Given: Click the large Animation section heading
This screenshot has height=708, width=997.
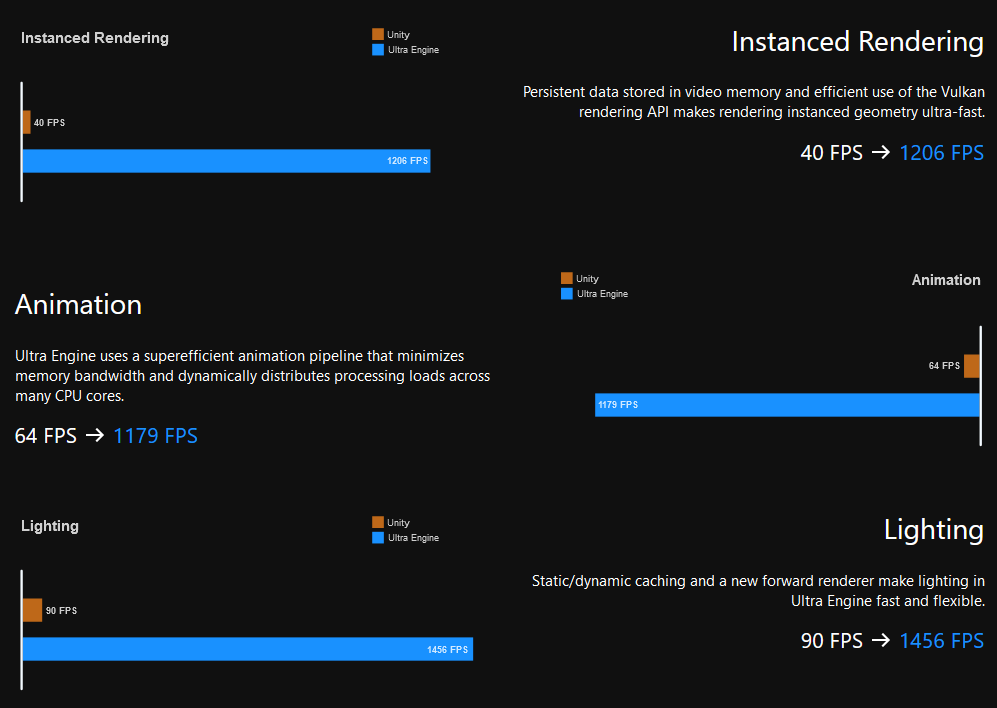Looking at the screenshot, I should pos(78,304).
